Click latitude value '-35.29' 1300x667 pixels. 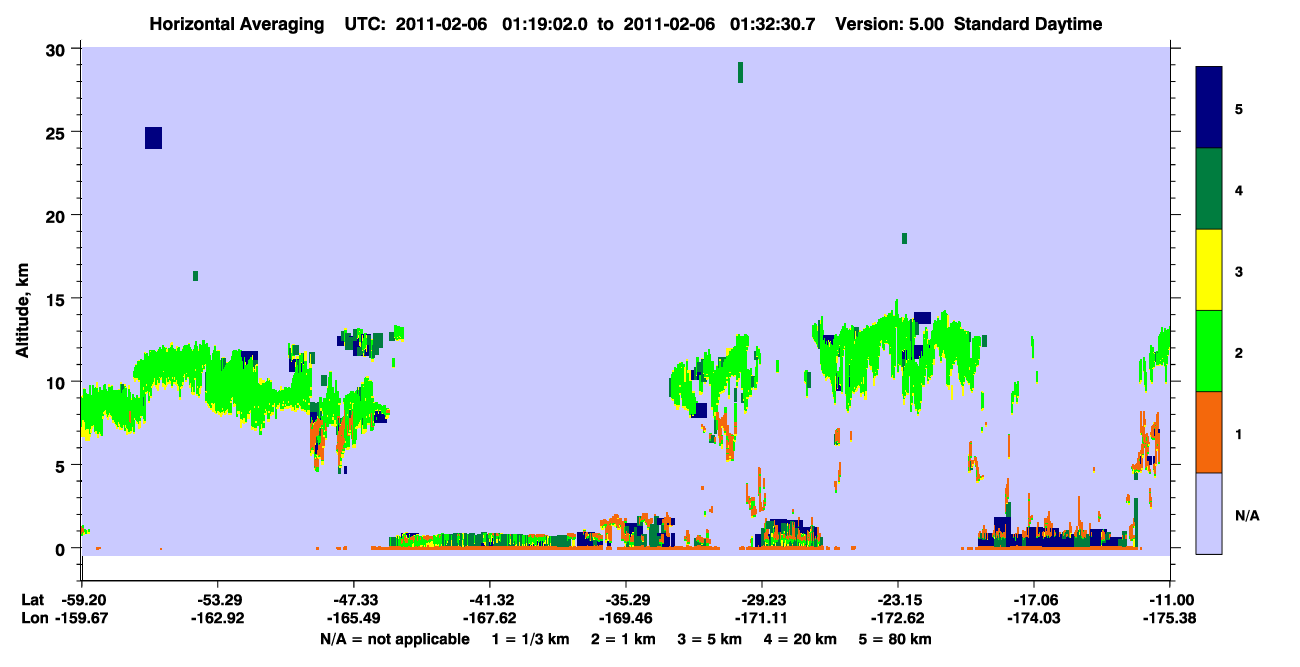coord(625,600)
